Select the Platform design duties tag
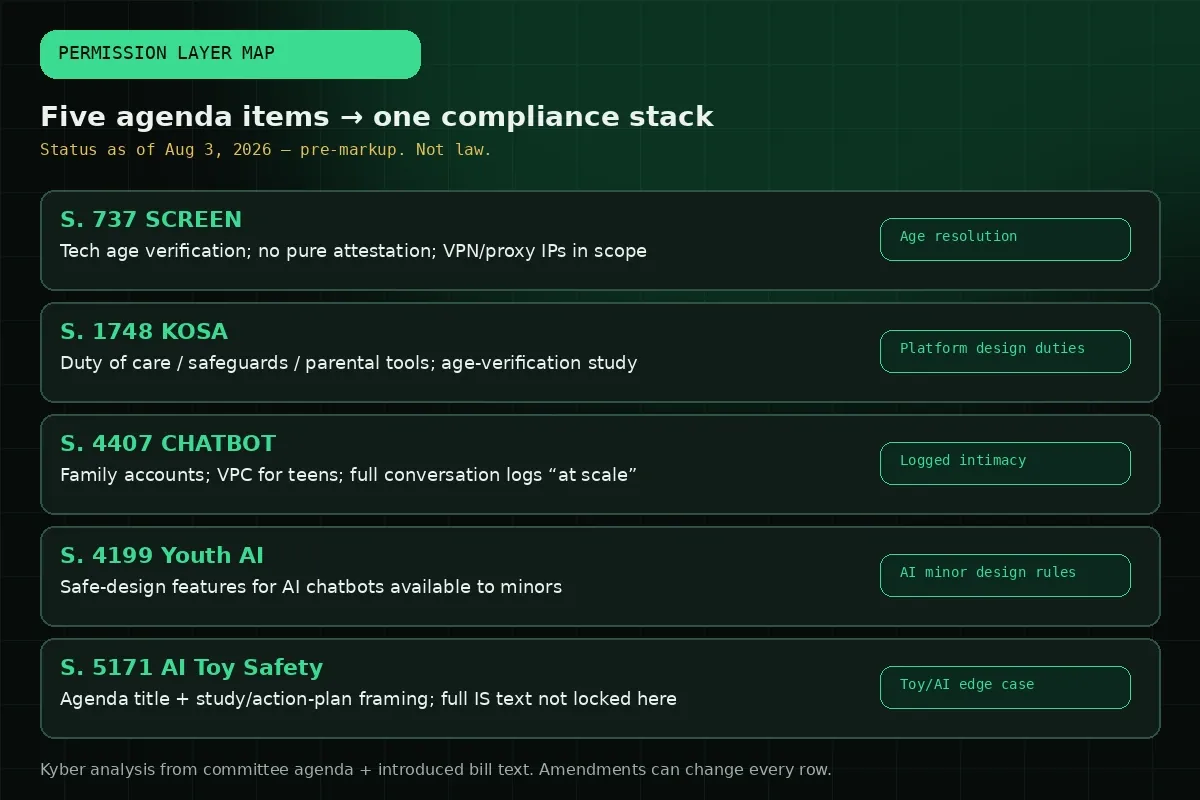 (1005, 351)
